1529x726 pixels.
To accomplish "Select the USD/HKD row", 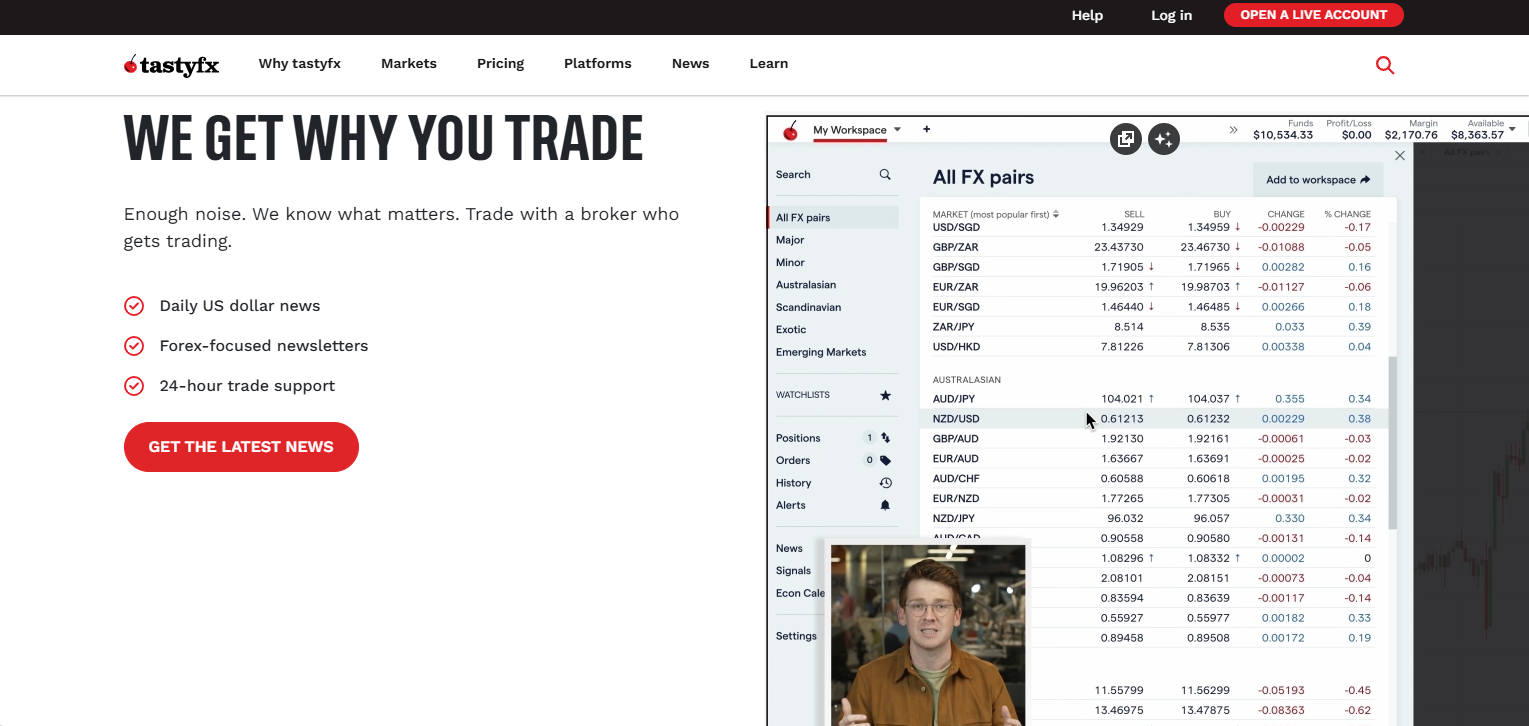I will pos(1152,347).
